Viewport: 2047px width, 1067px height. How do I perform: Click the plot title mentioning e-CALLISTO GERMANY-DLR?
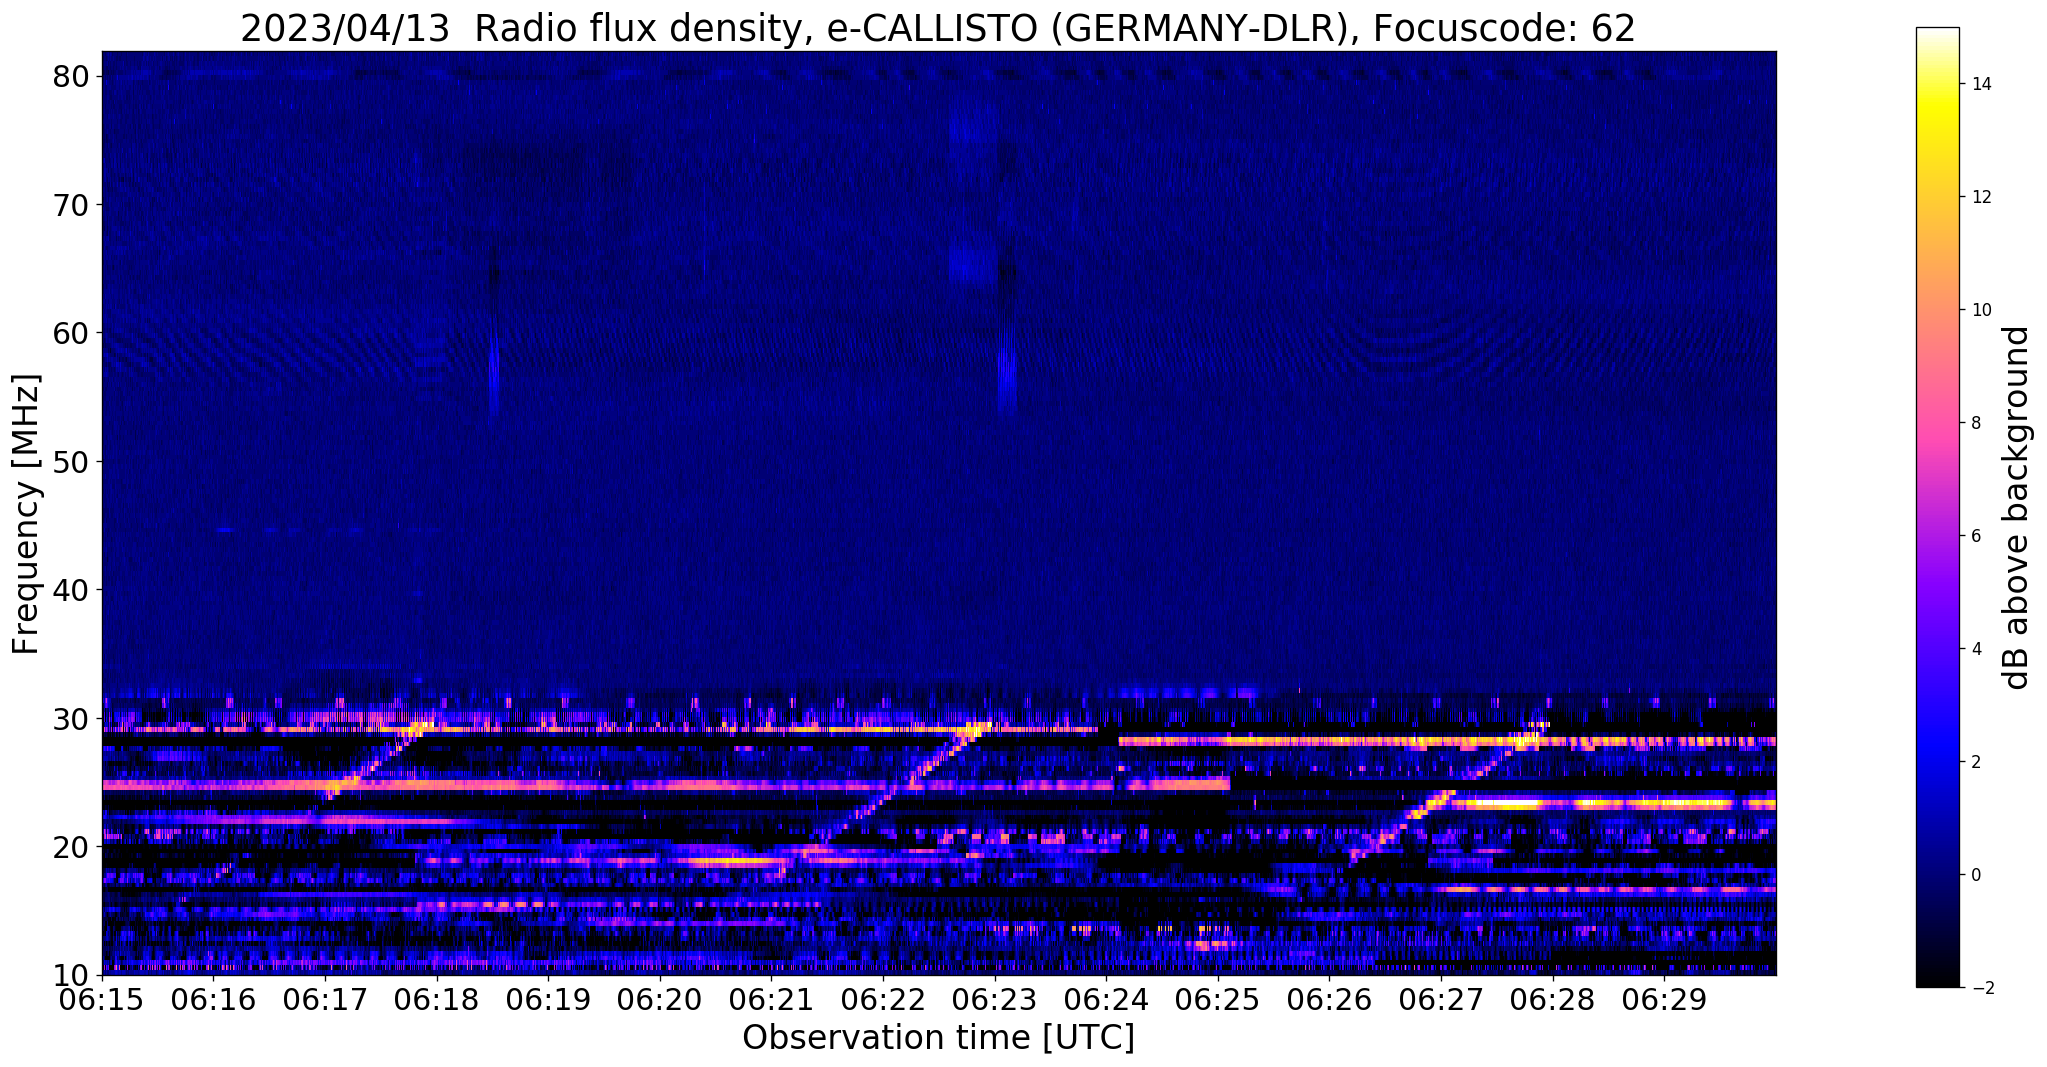coord(938,28)
